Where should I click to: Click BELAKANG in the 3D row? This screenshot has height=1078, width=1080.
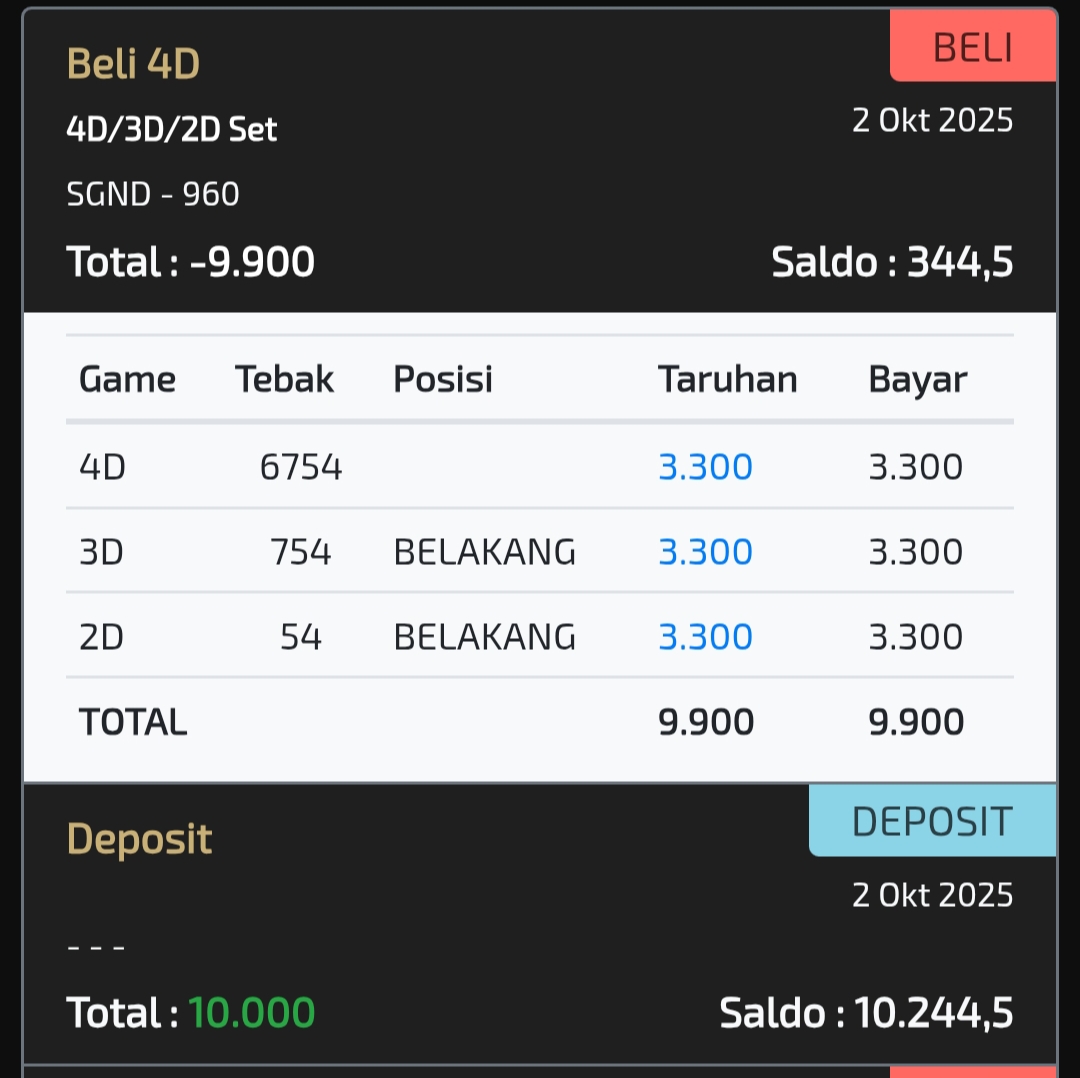click(x=484, y=552)
